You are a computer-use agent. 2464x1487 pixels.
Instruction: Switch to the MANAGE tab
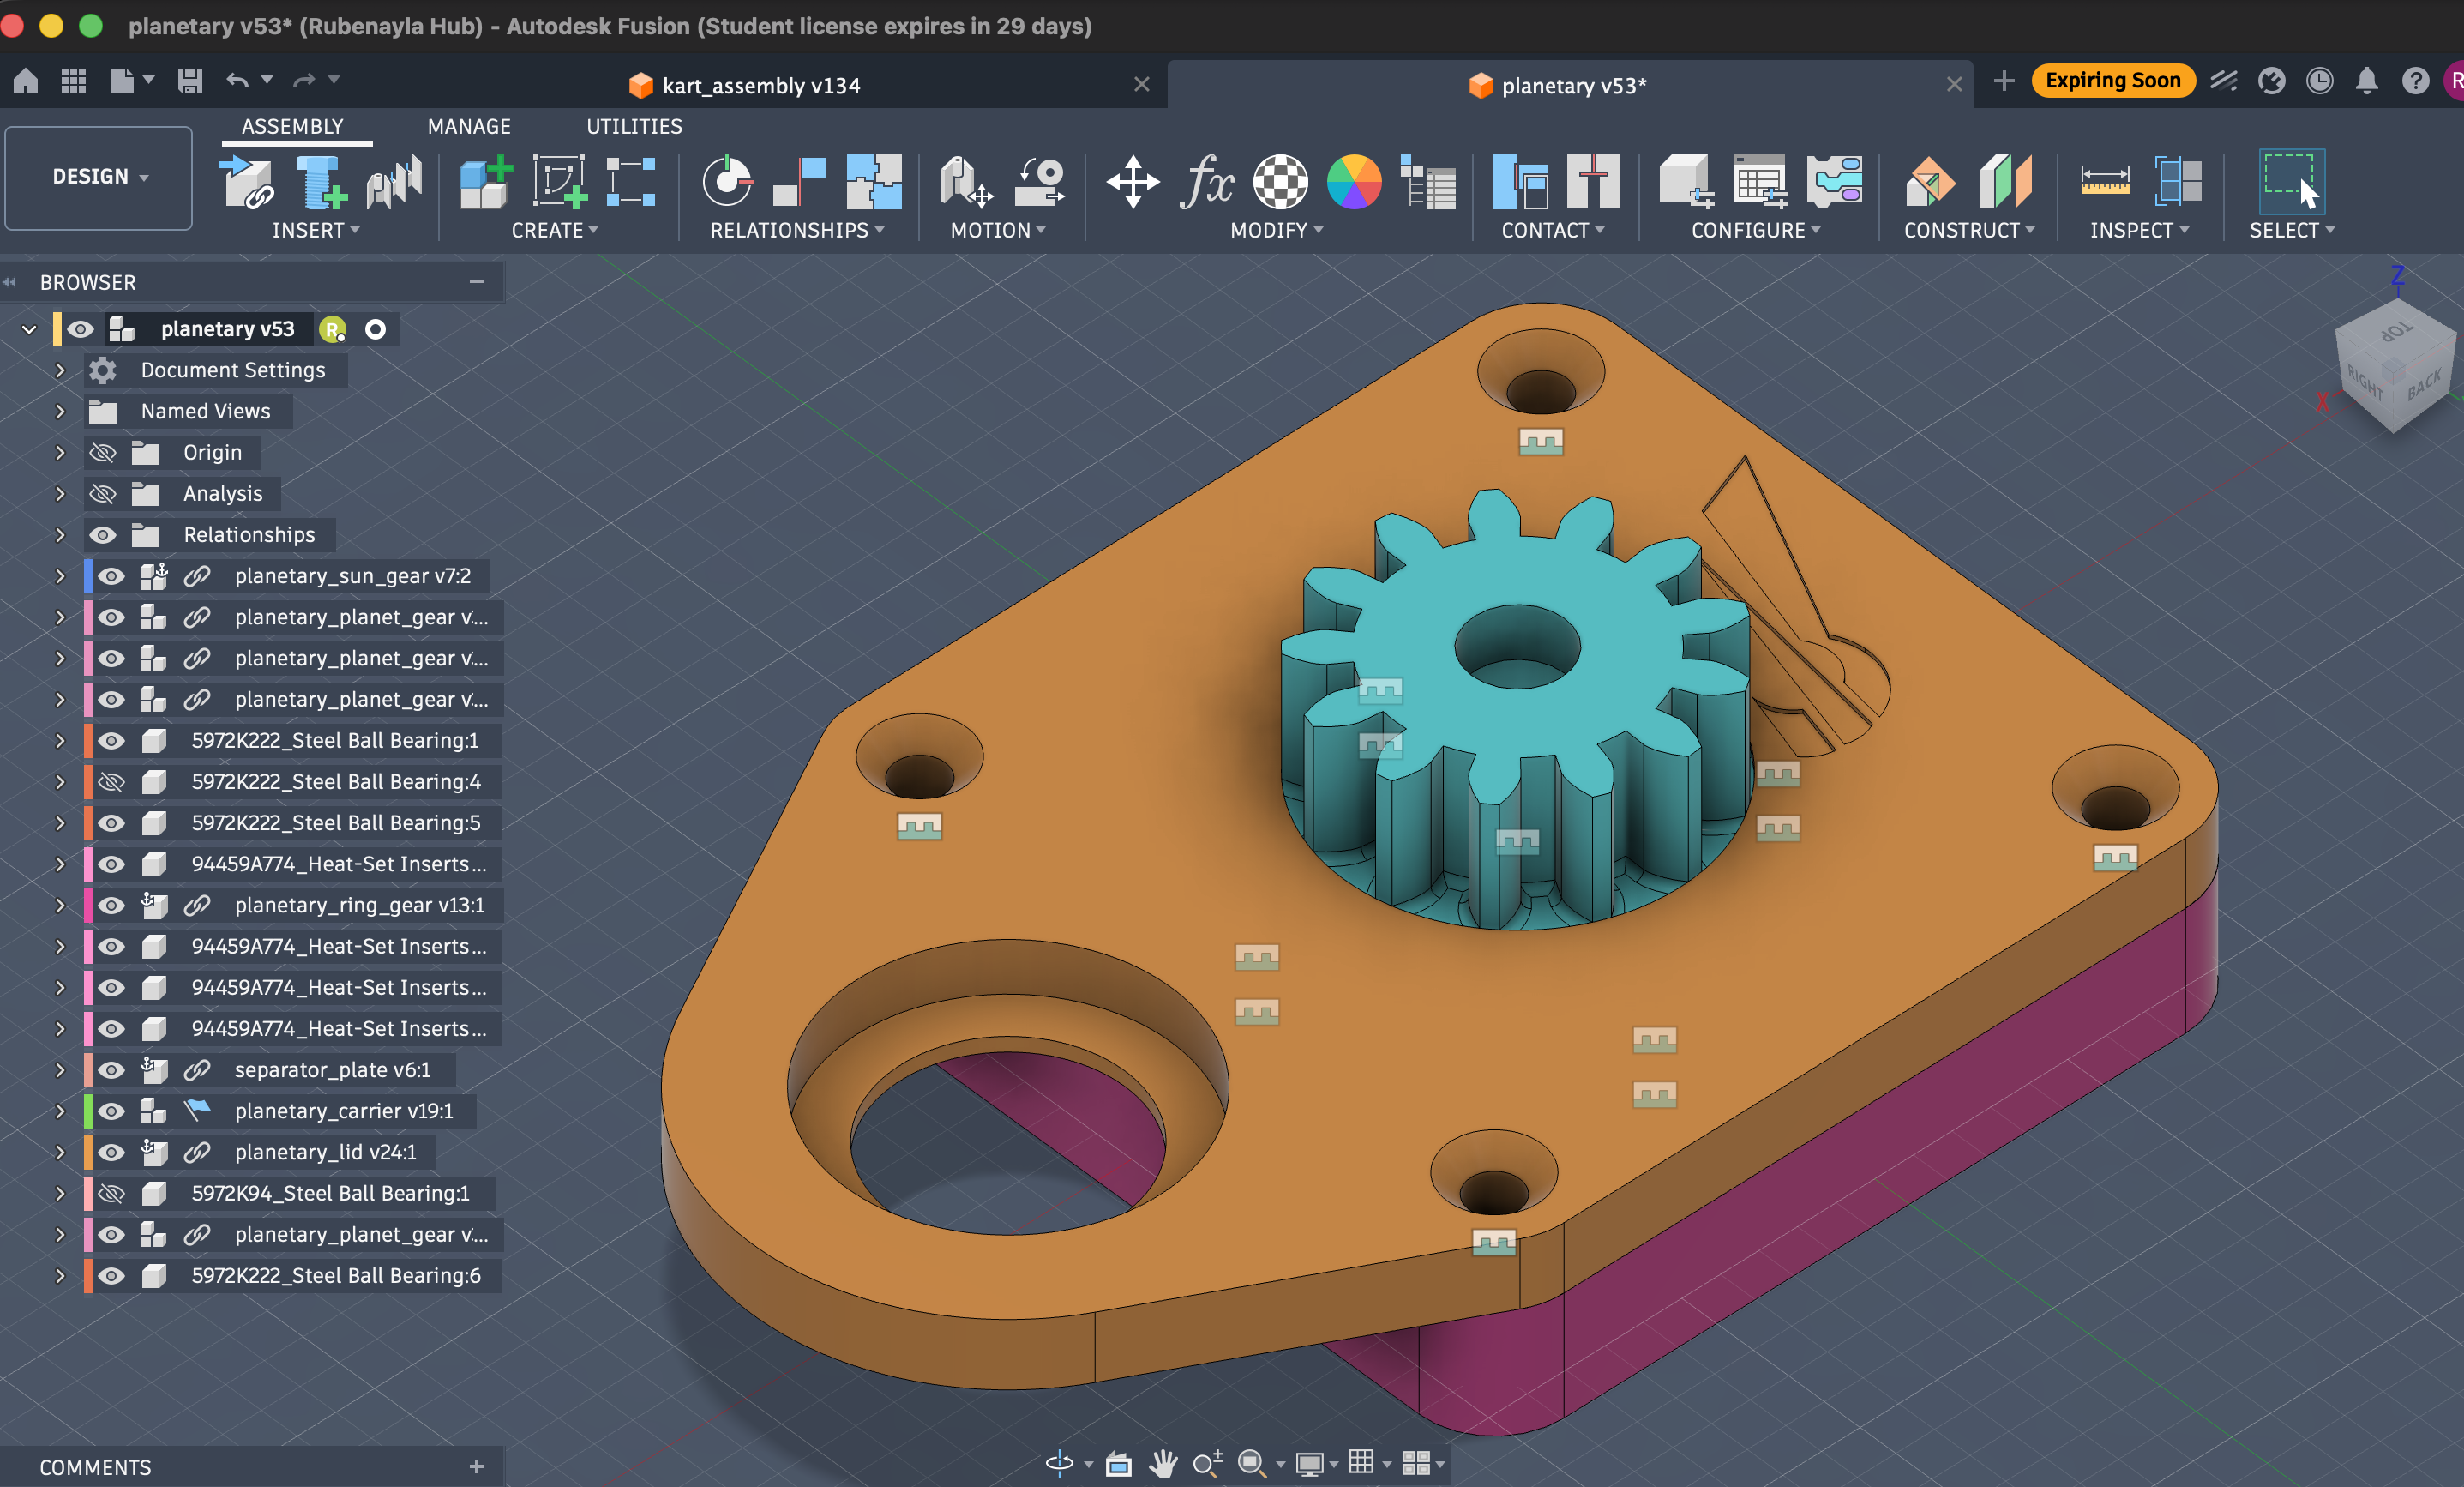(x=469, y=127)
